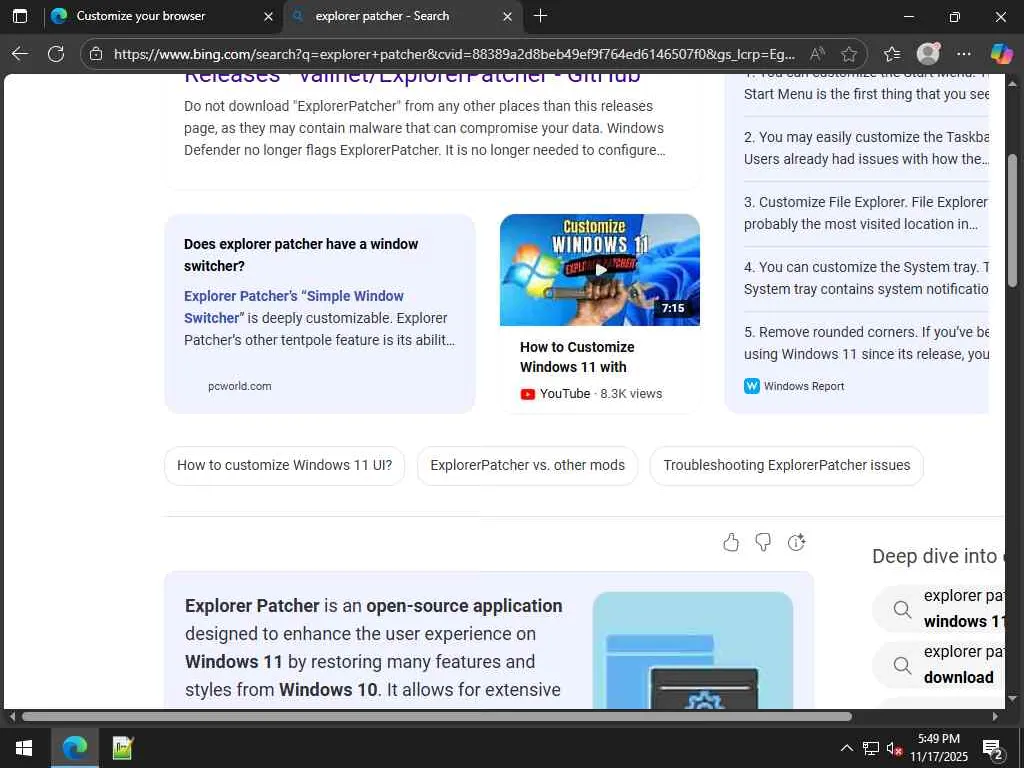Viewport: 1024px width, 768px height.
Task: Open the muted volume tray icon
Action: coord(894,748)
